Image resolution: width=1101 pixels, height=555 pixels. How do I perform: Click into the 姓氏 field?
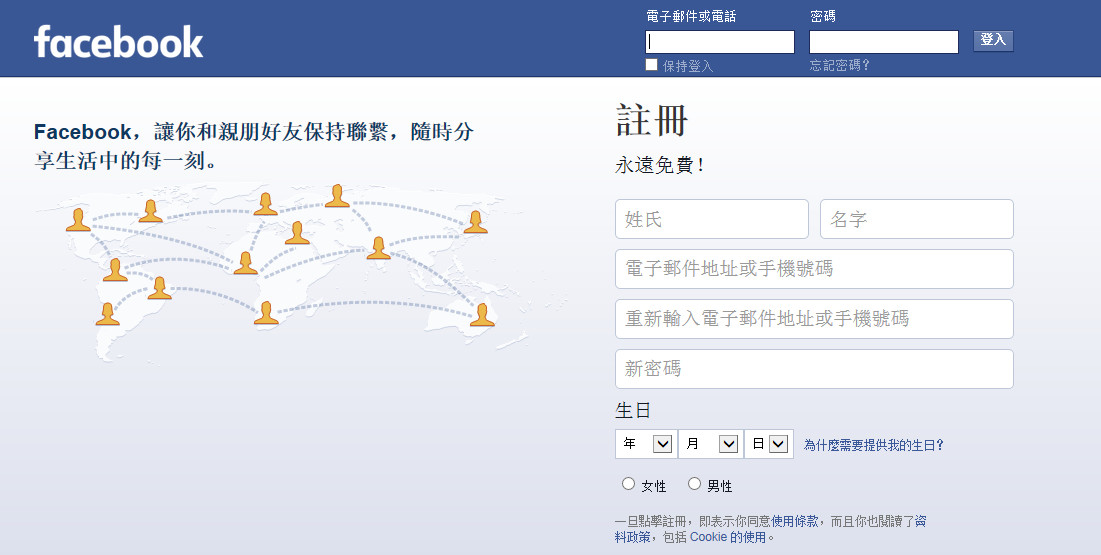coord(712,219)
